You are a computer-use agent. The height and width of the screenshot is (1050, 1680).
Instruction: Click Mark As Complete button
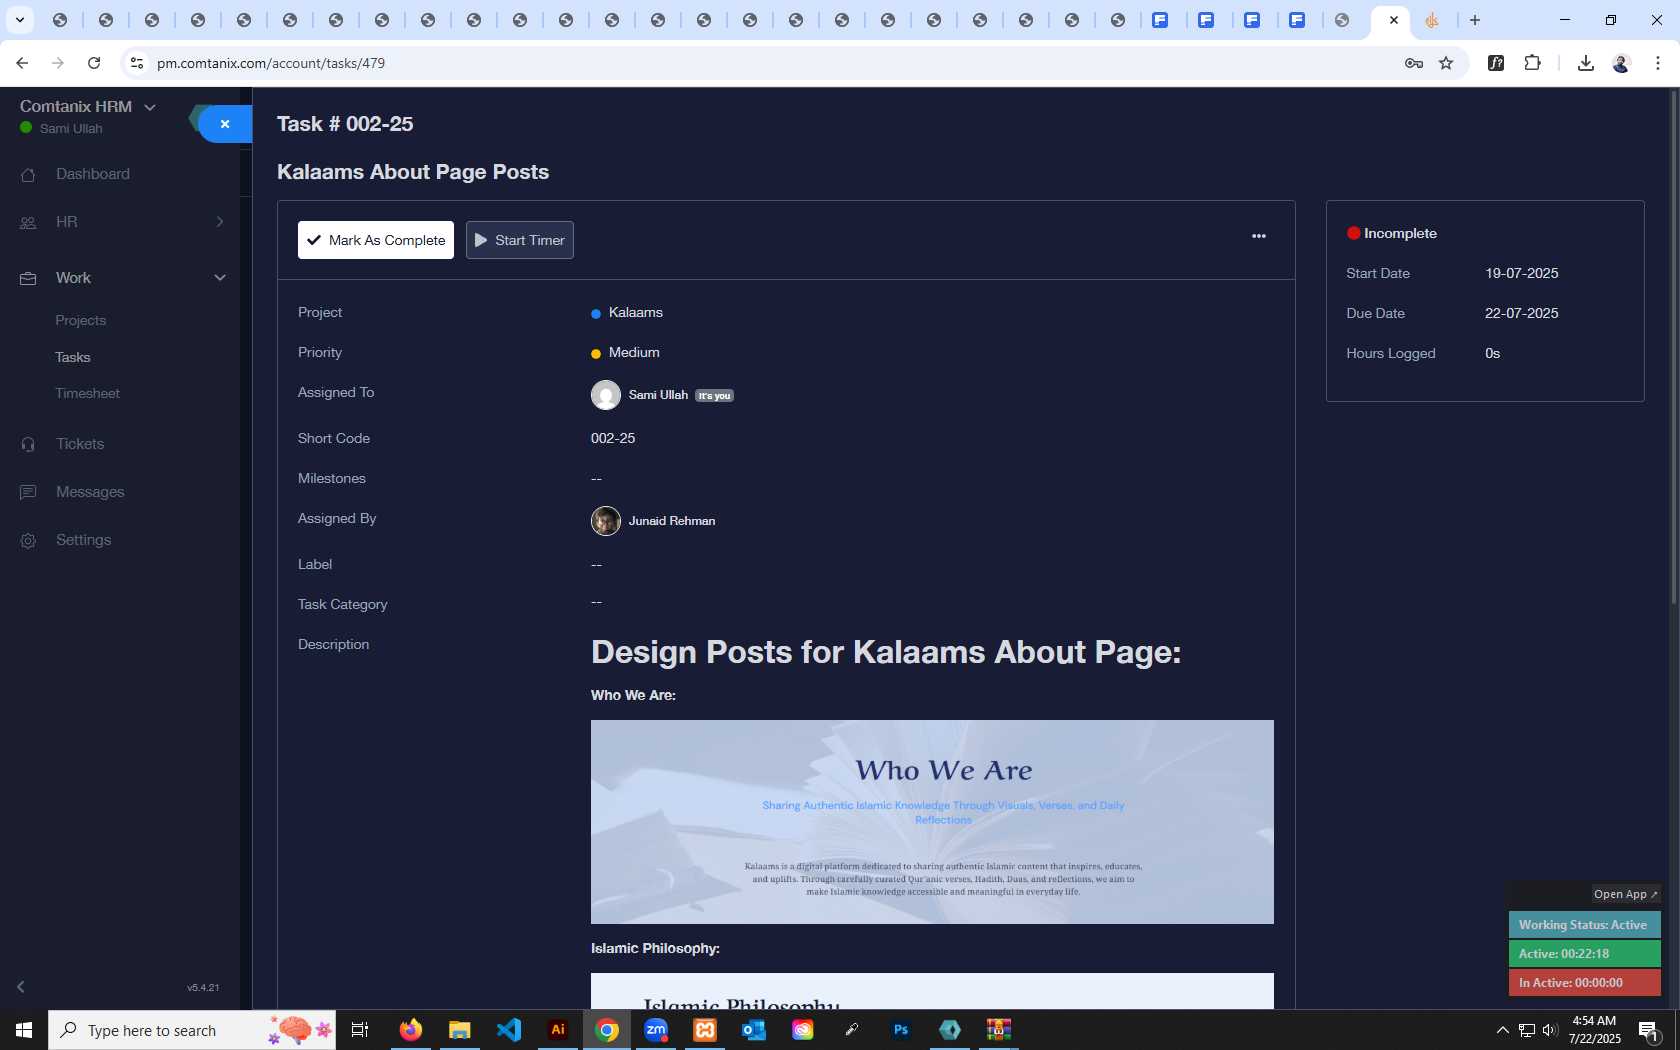coord(376,240)
